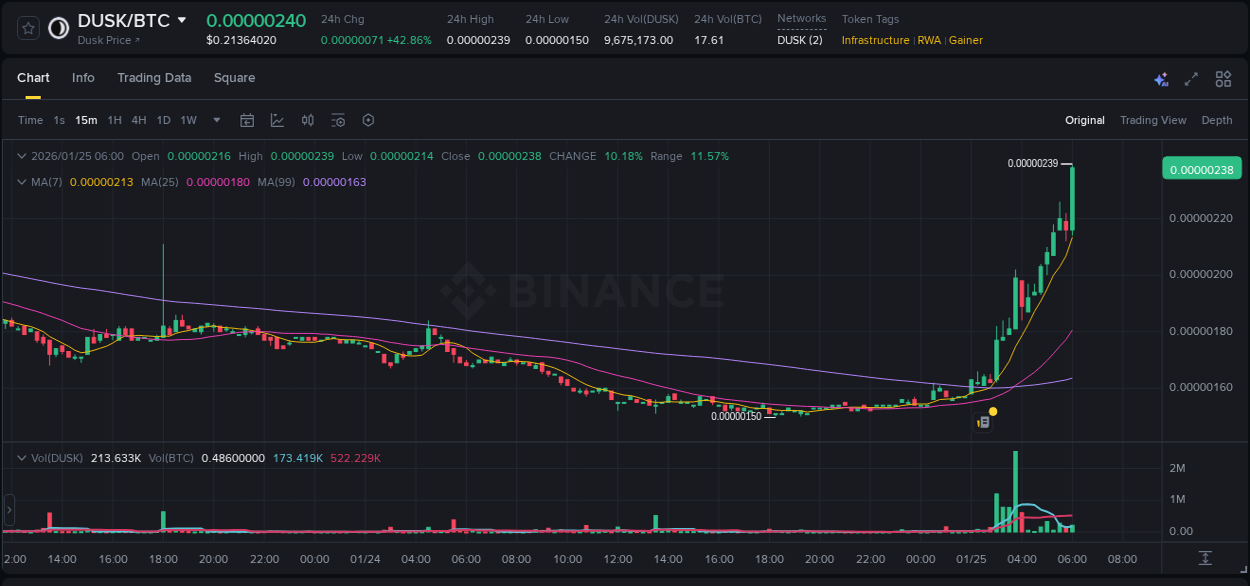Open the widget layout grid icon
This screenshot has width=1250, height=586.
(x=1223, y=78)
